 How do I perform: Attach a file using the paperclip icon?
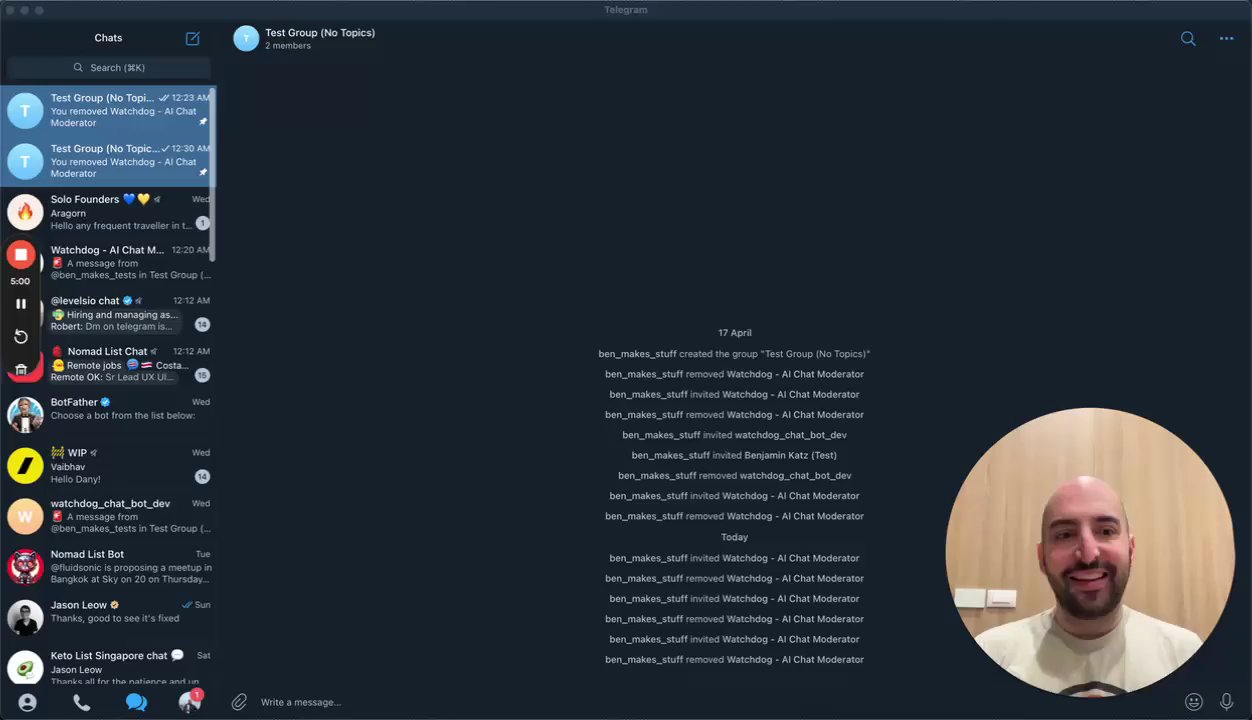[x=239, y=702]
